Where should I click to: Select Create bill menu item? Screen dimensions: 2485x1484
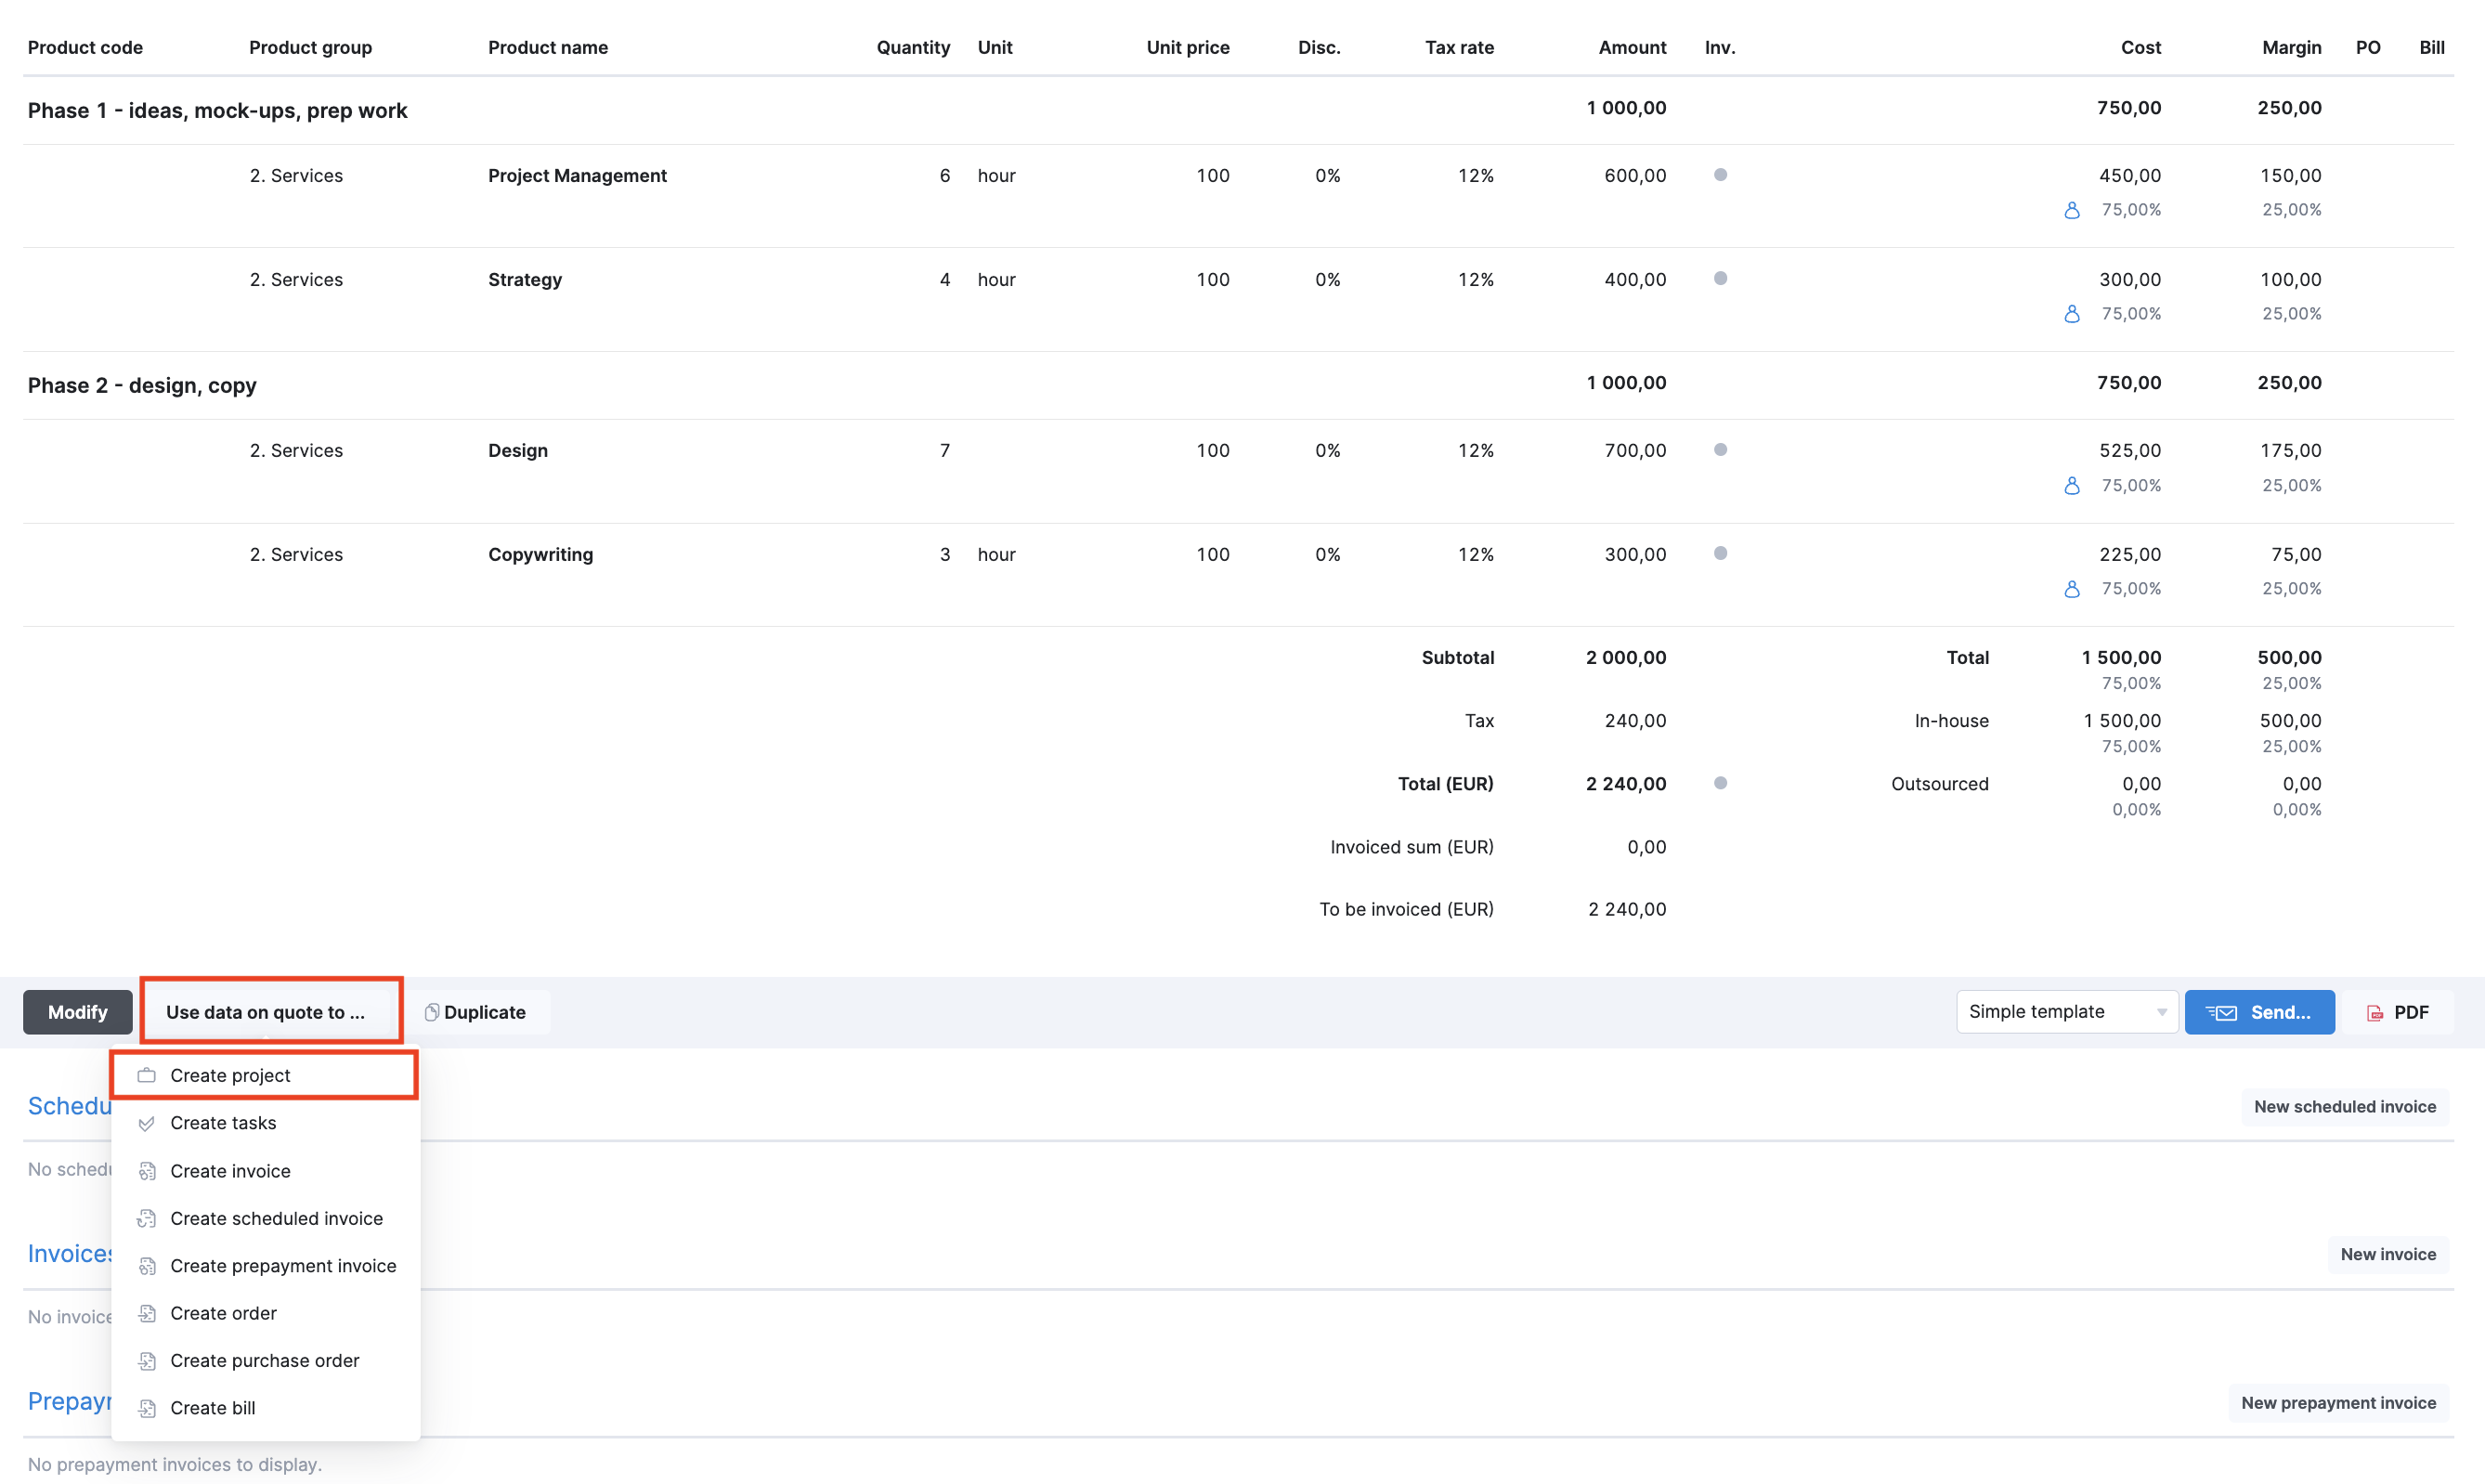(x=265, y=1408)
